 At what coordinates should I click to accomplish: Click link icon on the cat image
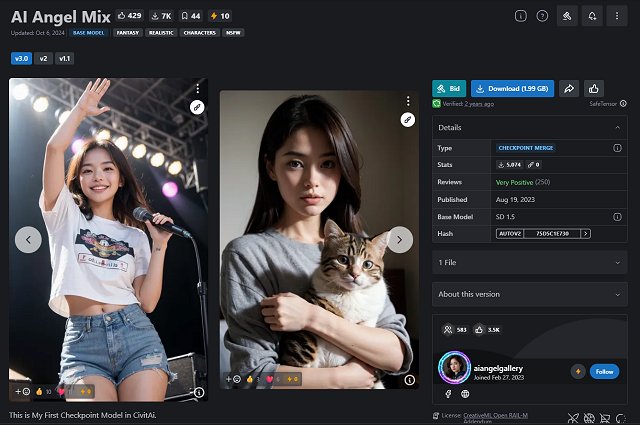[x=407, y=119]
